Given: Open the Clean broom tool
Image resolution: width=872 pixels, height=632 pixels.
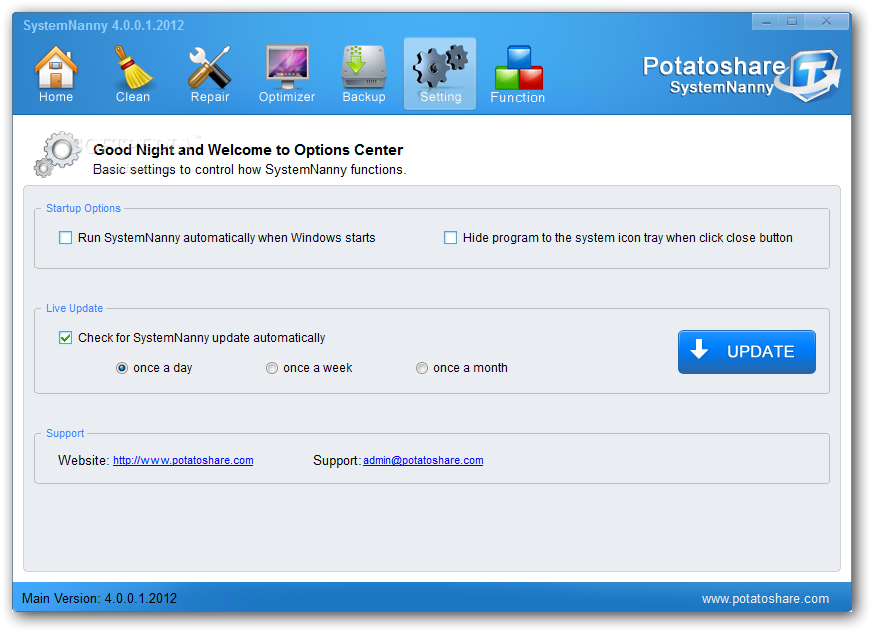Looking at the screenshot, I should click(x=133, y=73).
